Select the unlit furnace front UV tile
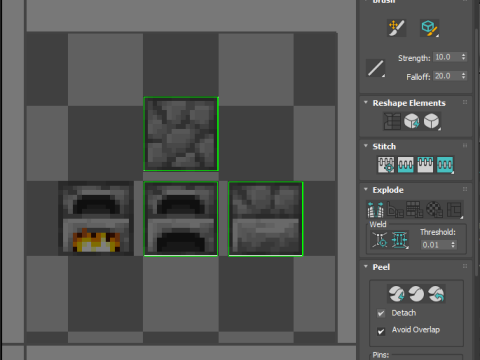Screen dimensions: 480x360 point(181,219)
